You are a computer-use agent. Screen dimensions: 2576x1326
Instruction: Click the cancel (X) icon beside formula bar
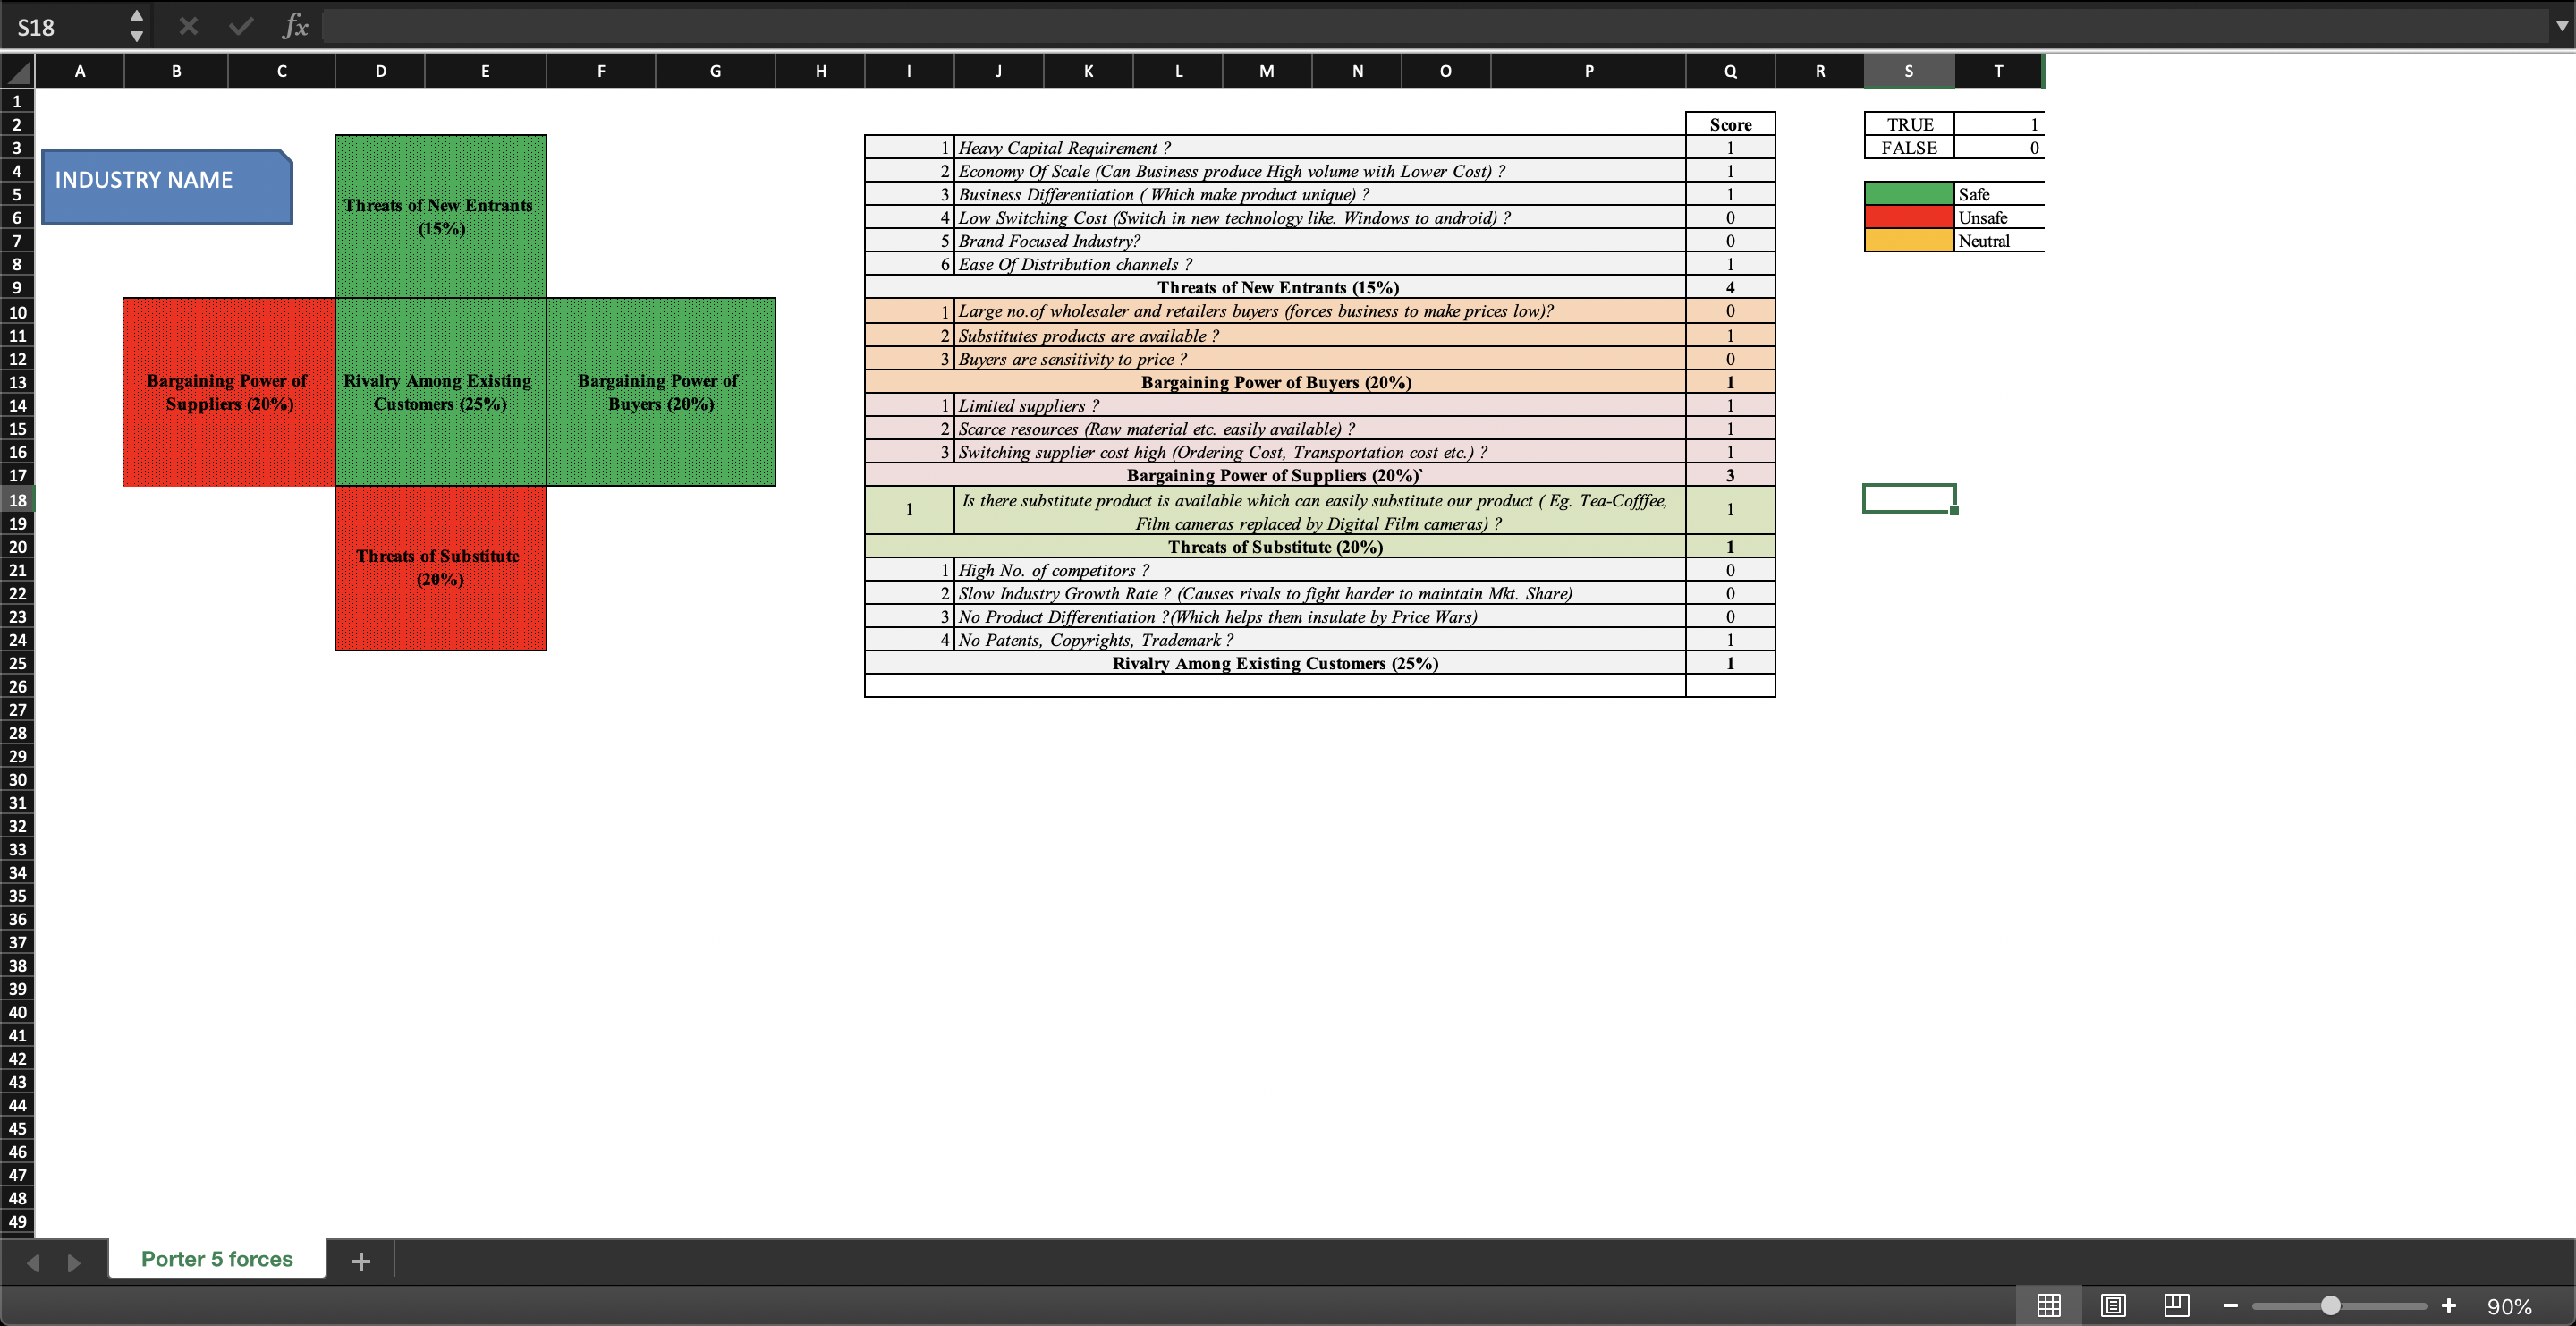(188, 26)
